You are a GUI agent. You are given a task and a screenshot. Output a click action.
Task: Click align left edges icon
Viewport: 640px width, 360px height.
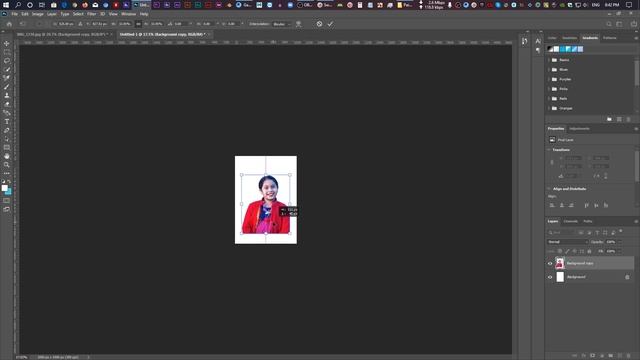552,205
